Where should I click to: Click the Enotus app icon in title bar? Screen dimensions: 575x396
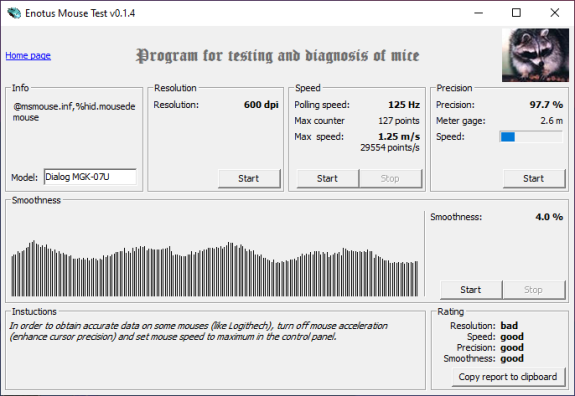(14, 13)
